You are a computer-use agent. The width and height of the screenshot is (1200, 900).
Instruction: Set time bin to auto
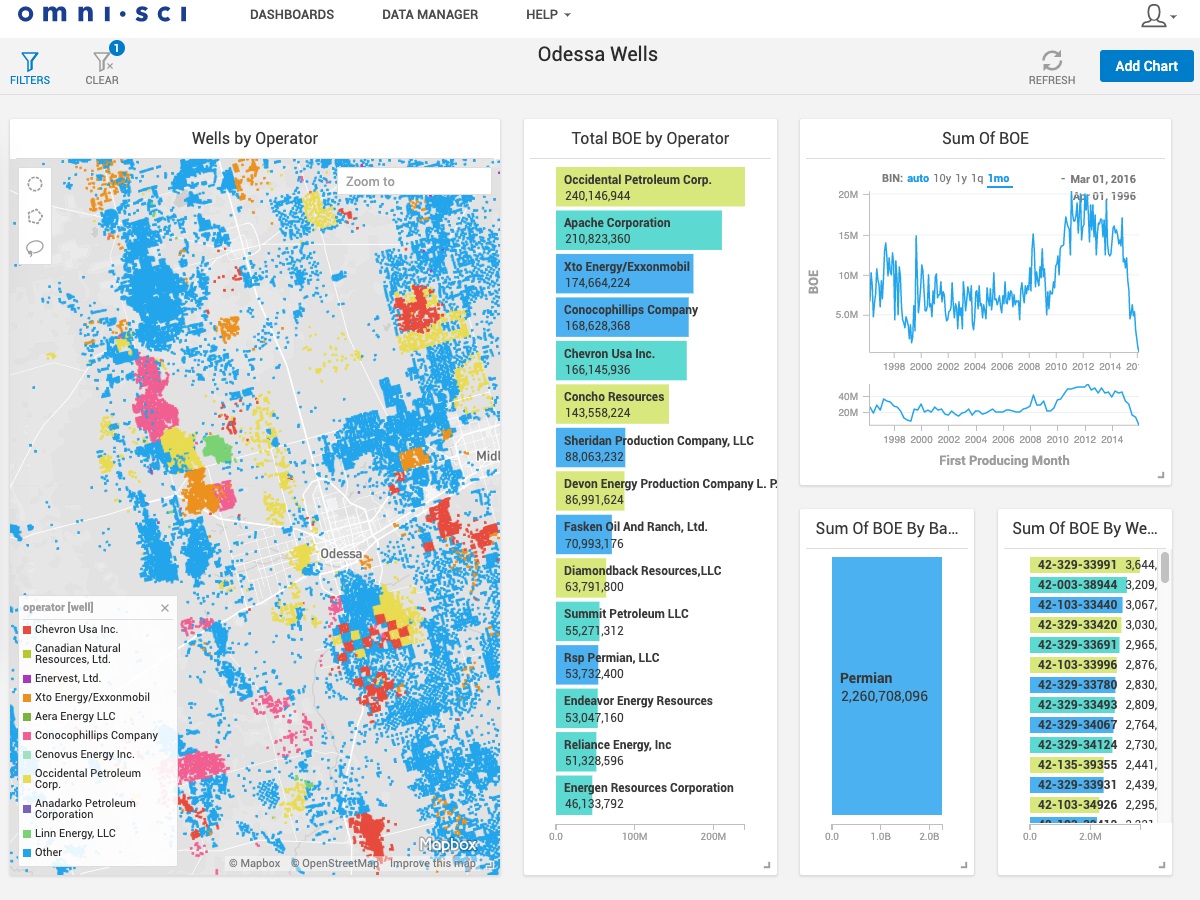pos(918,179)
